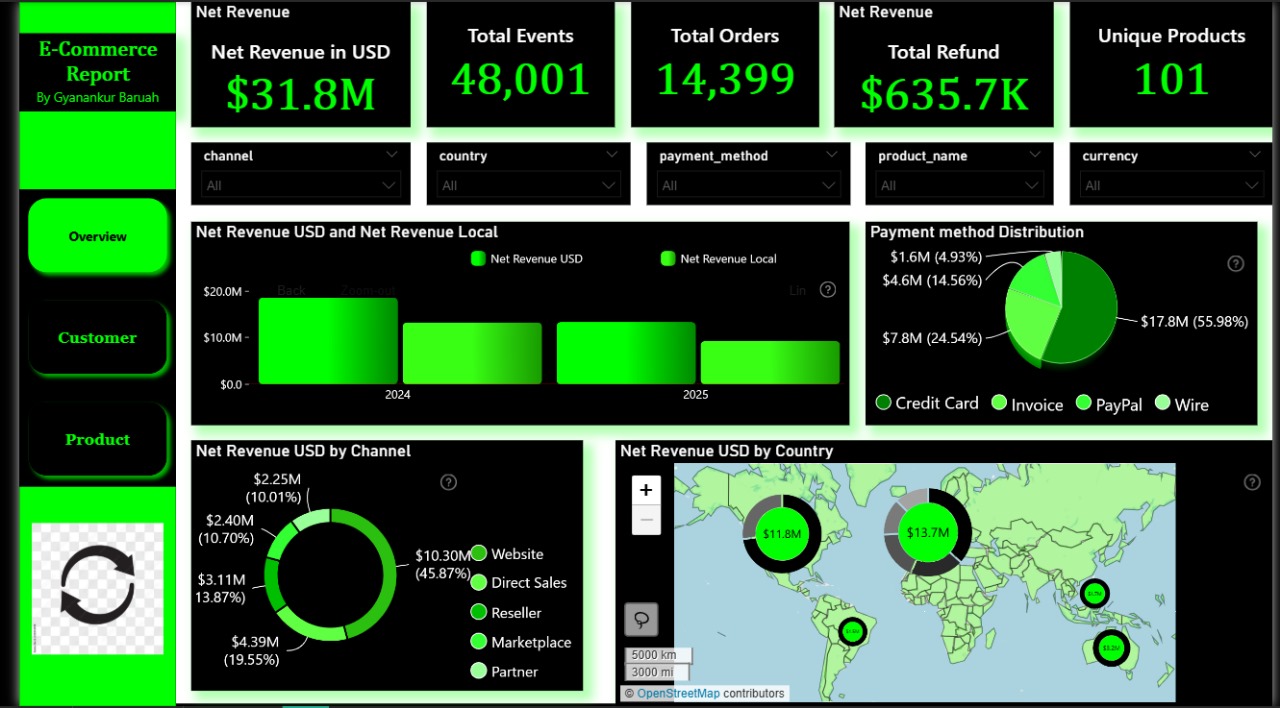Click the 2024 Net Revenue USD bar
The height and width of the screenshot is (708, 1280).
328,341
